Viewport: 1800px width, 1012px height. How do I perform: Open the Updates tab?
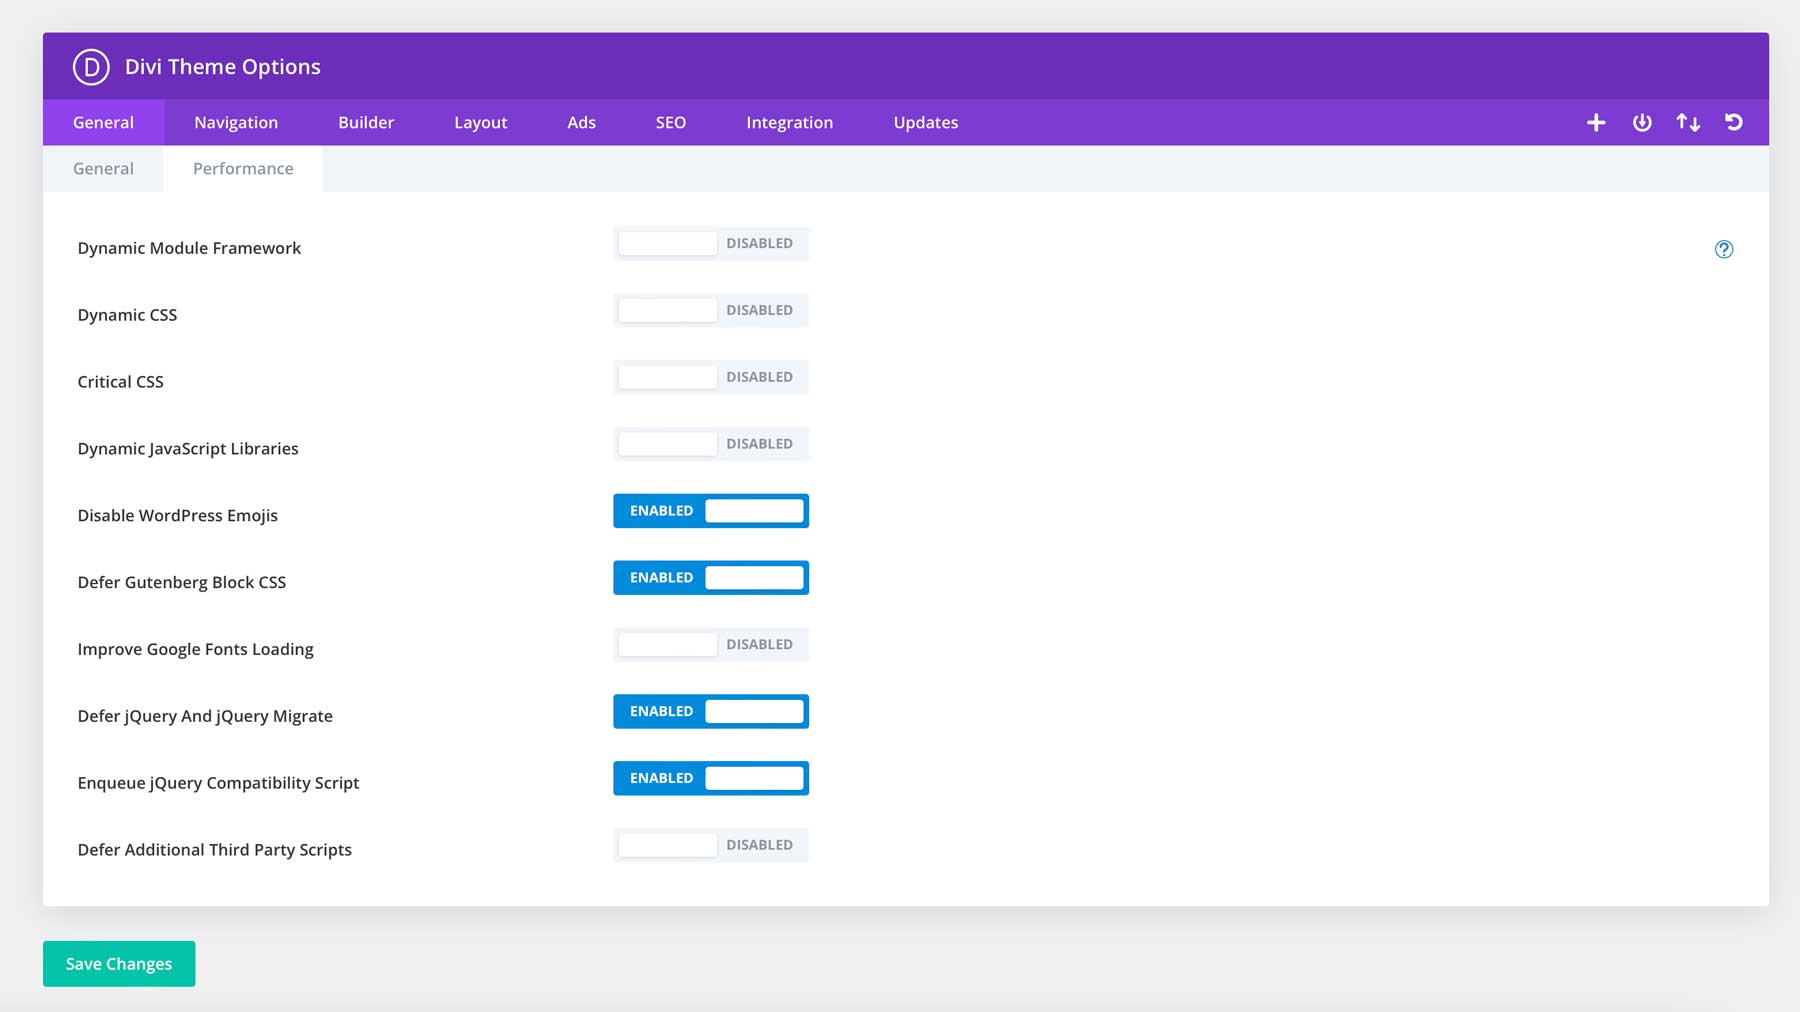tap(925, 122)
